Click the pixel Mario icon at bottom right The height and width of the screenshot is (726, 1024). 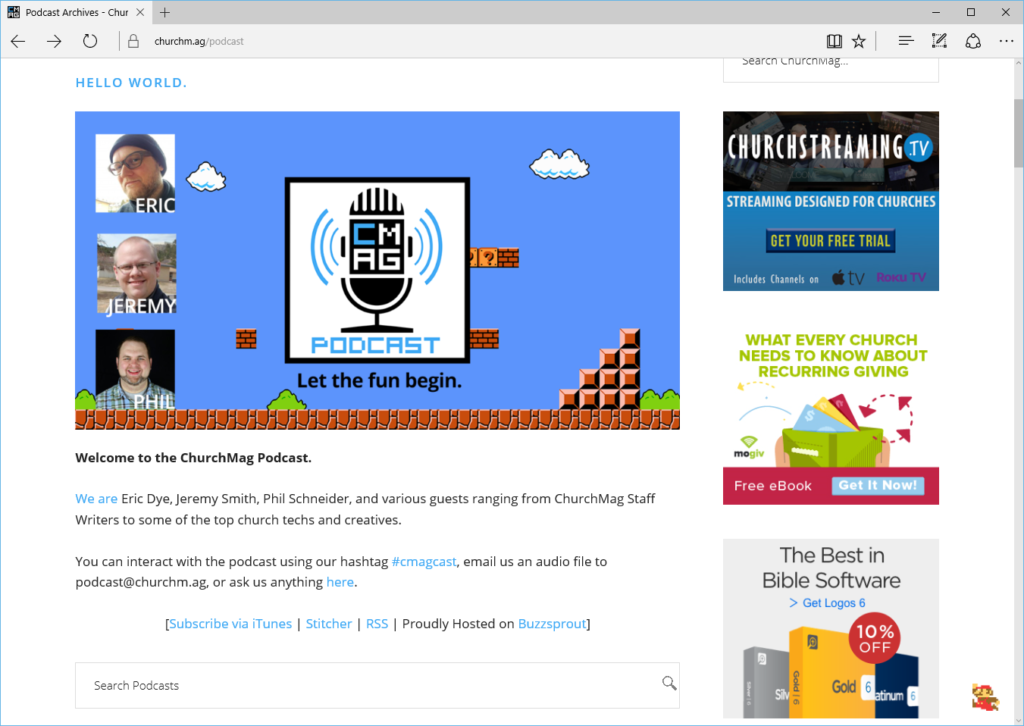(x=984, y=697)
